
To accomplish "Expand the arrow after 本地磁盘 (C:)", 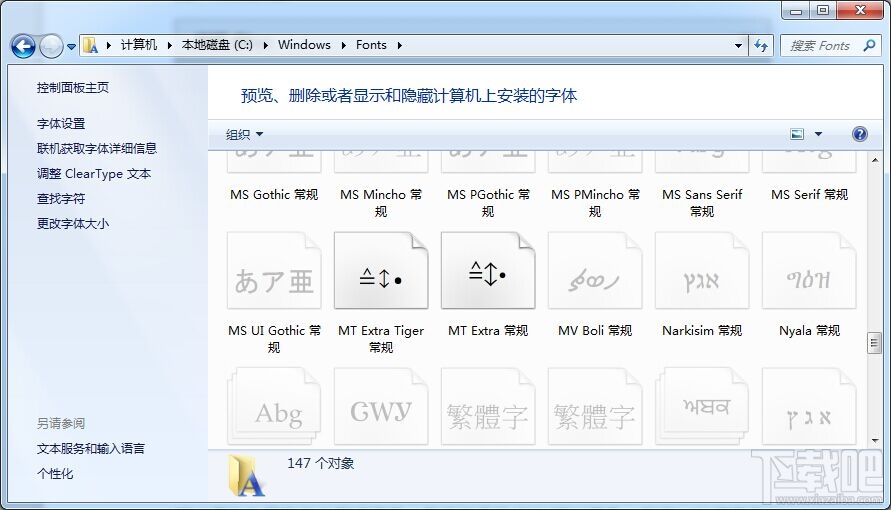I will 265,45.
